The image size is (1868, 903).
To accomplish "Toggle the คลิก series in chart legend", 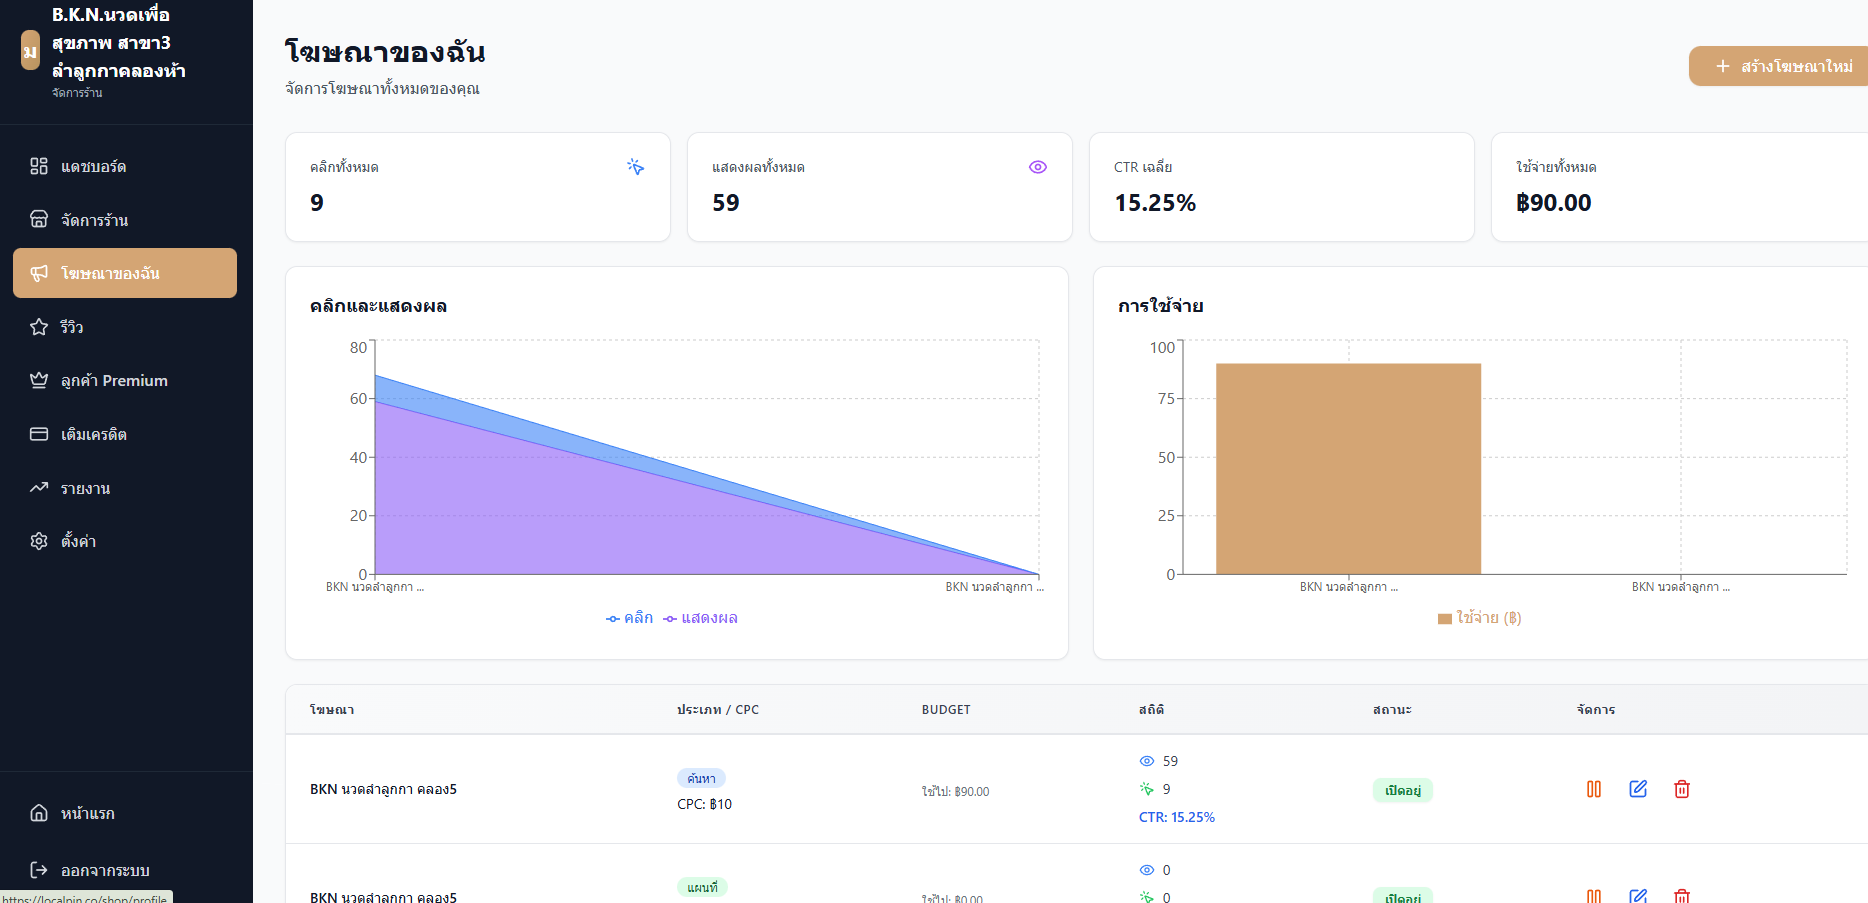I will click(x=629, y=618).
